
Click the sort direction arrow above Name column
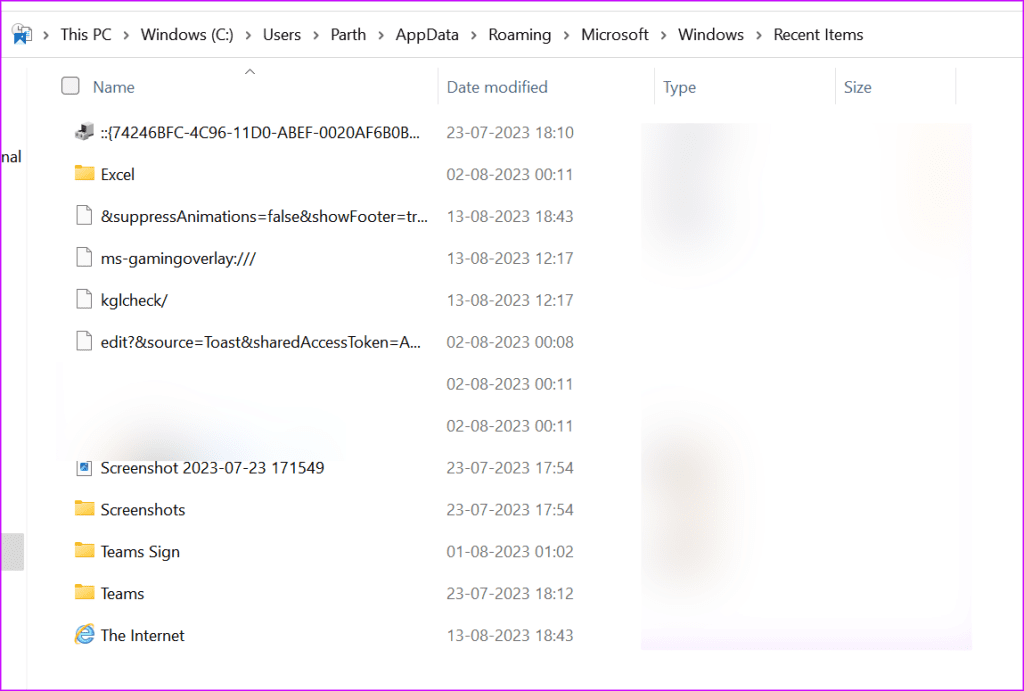click(x=250, y=71)
